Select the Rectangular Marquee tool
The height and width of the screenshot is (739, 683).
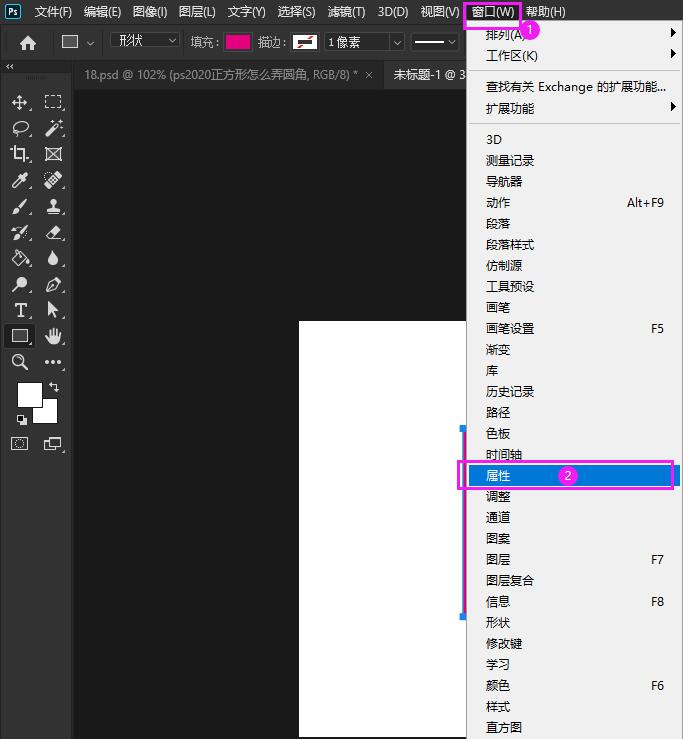[x=53, y=102]
